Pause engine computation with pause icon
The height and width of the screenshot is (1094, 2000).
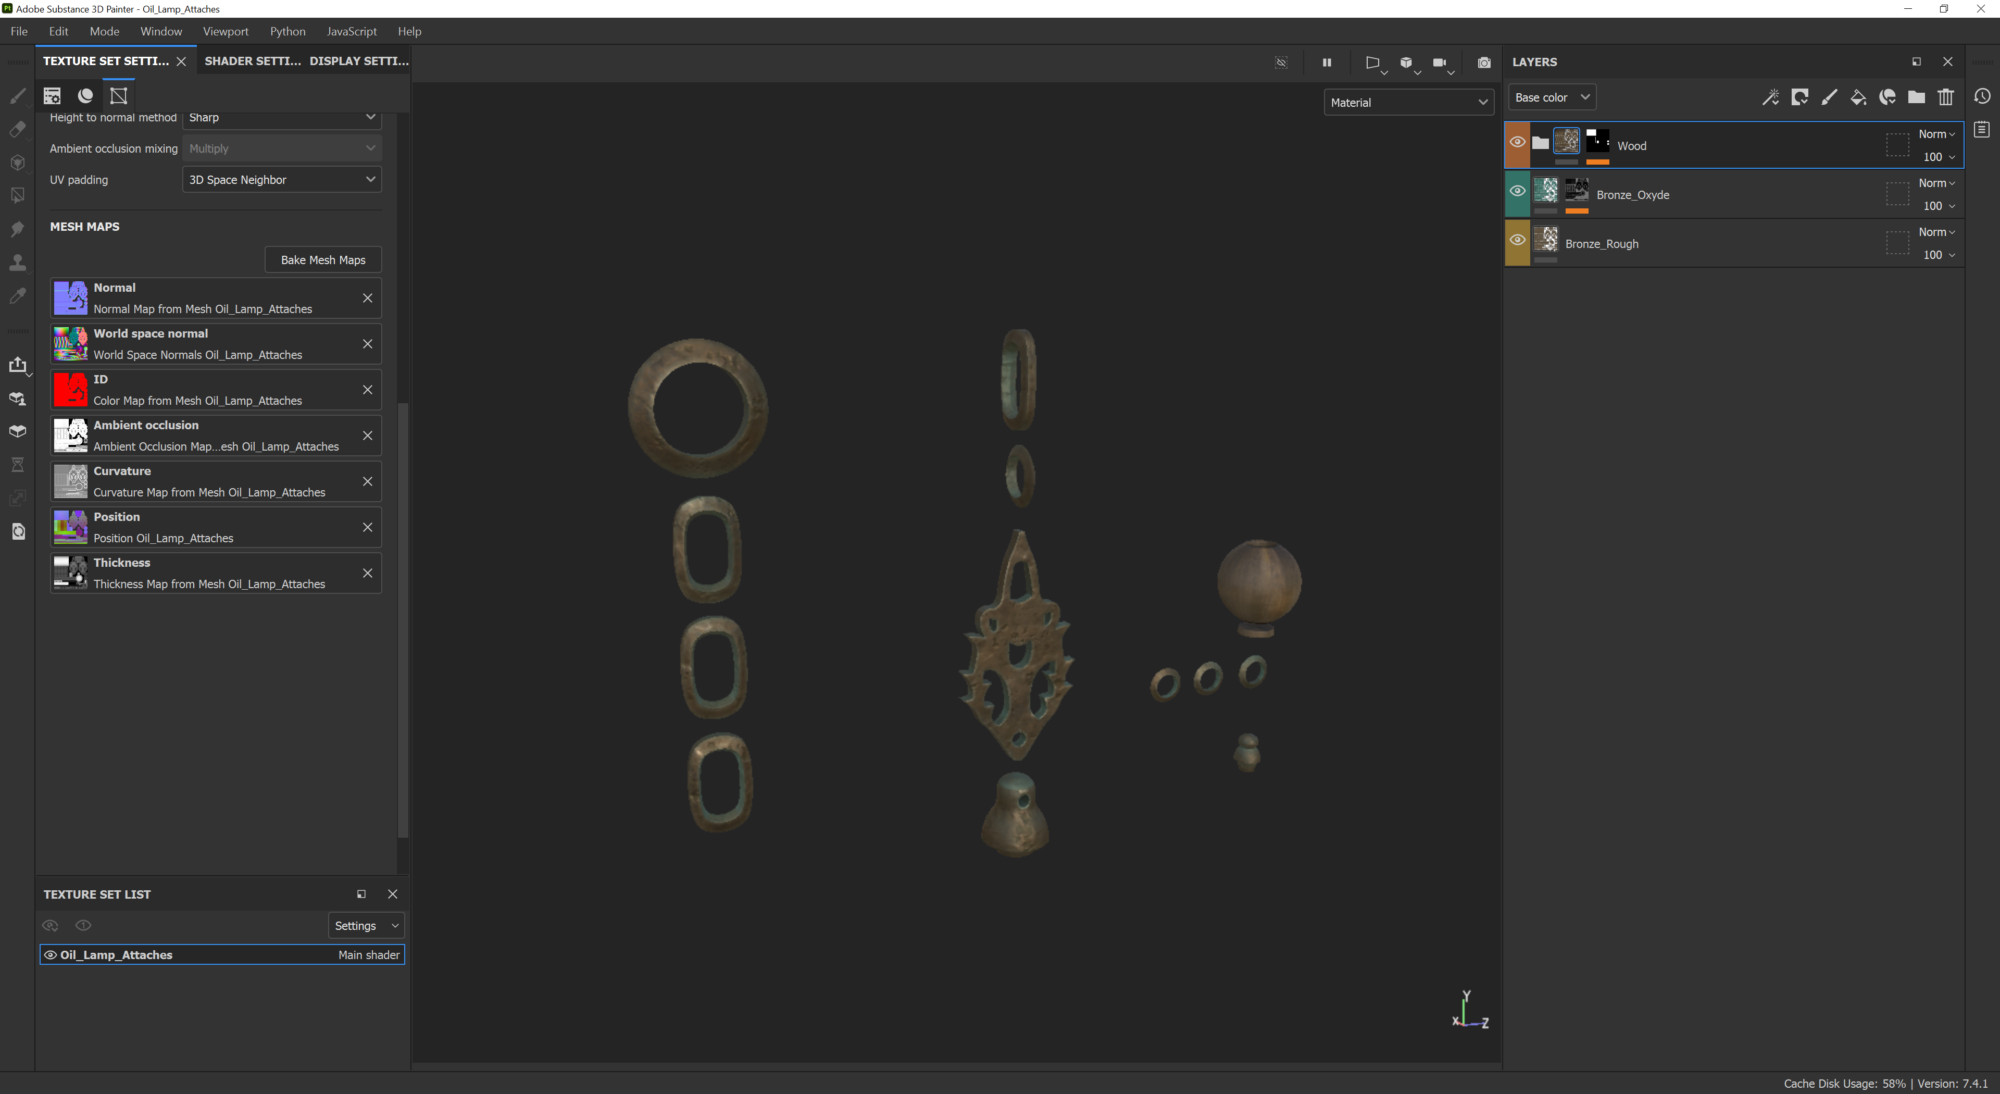(1327, 62)
